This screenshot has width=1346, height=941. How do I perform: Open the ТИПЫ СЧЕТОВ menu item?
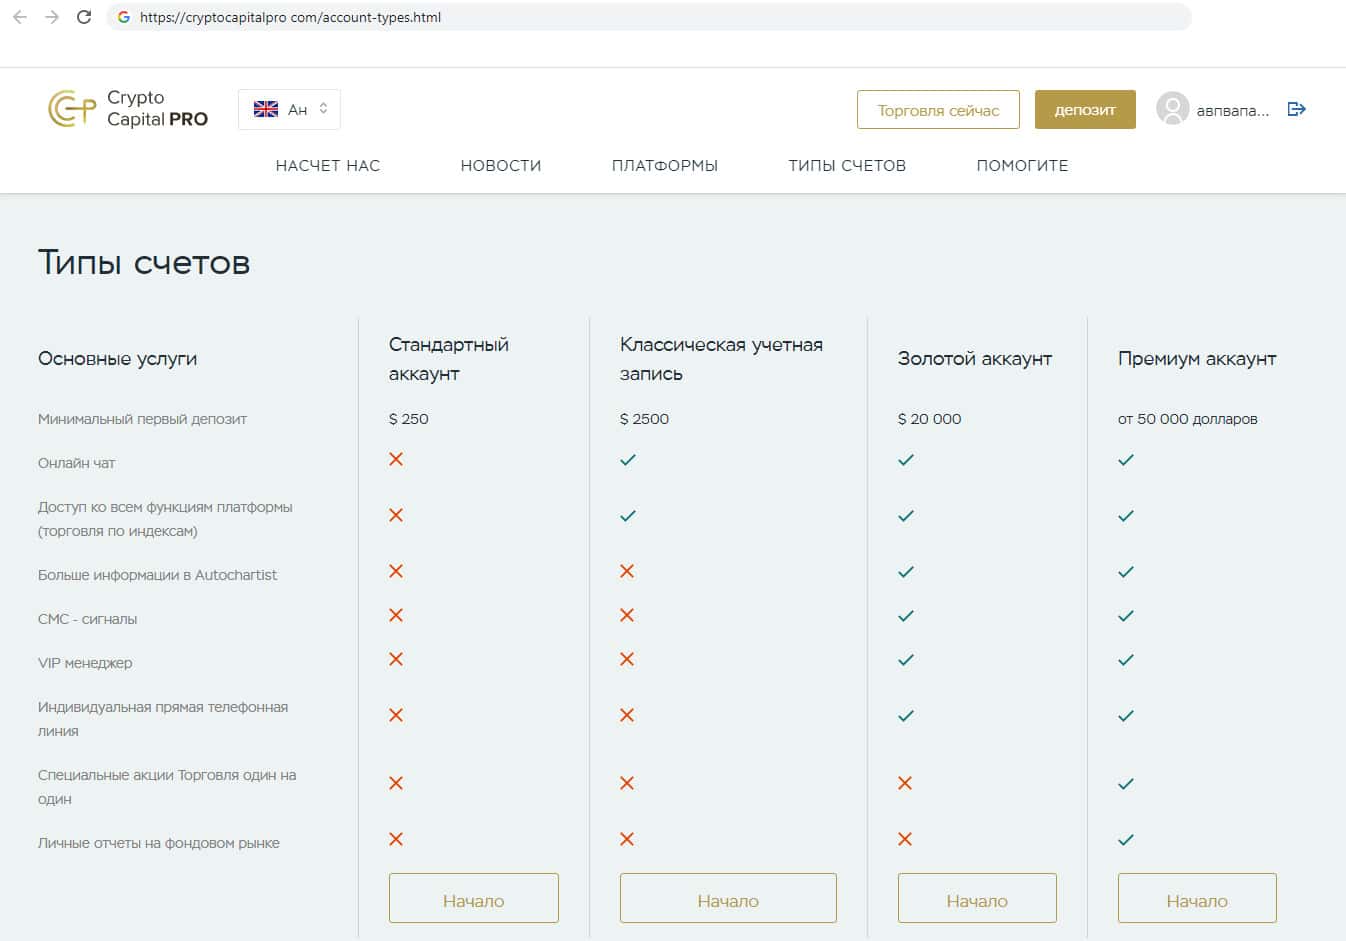847,166
